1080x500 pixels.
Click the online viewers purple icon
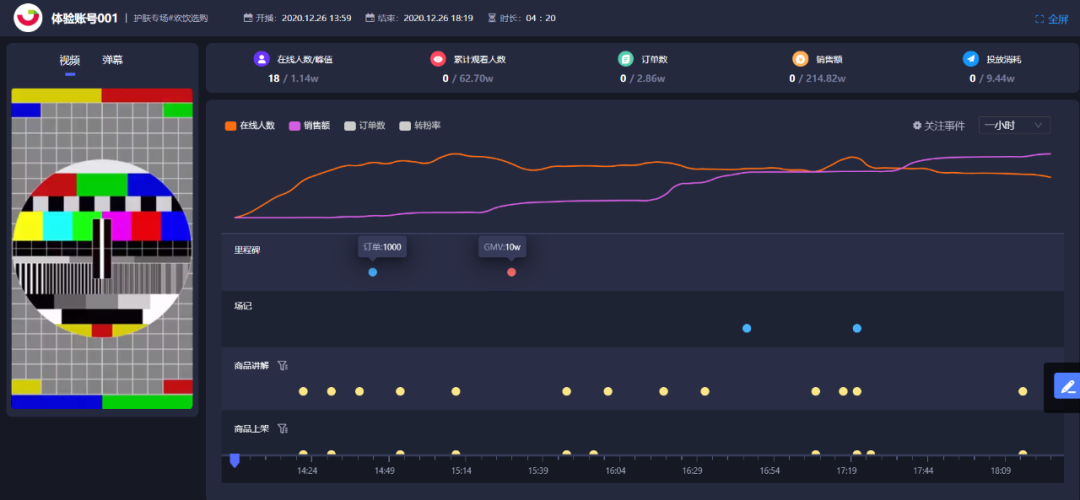coord(261,59)
